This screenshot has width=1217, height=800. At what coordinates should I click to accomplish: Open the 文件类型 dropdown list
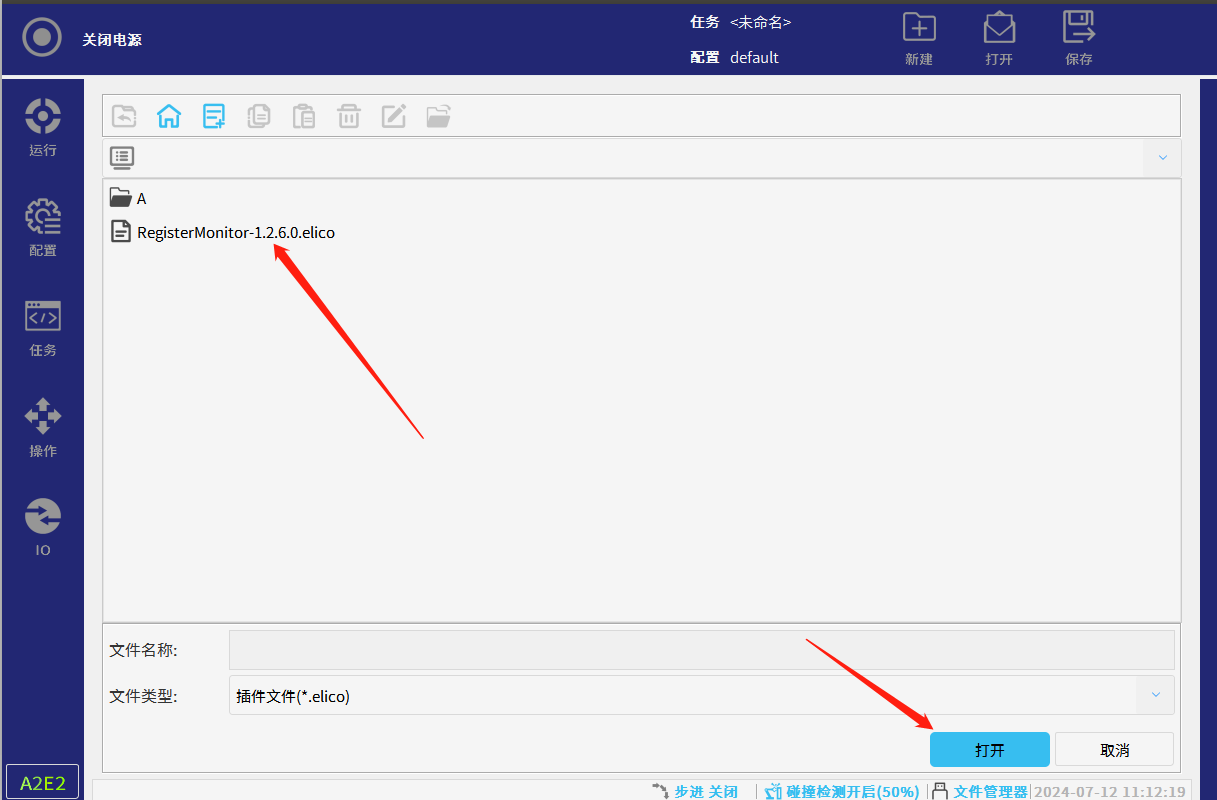pos(1156,695)
